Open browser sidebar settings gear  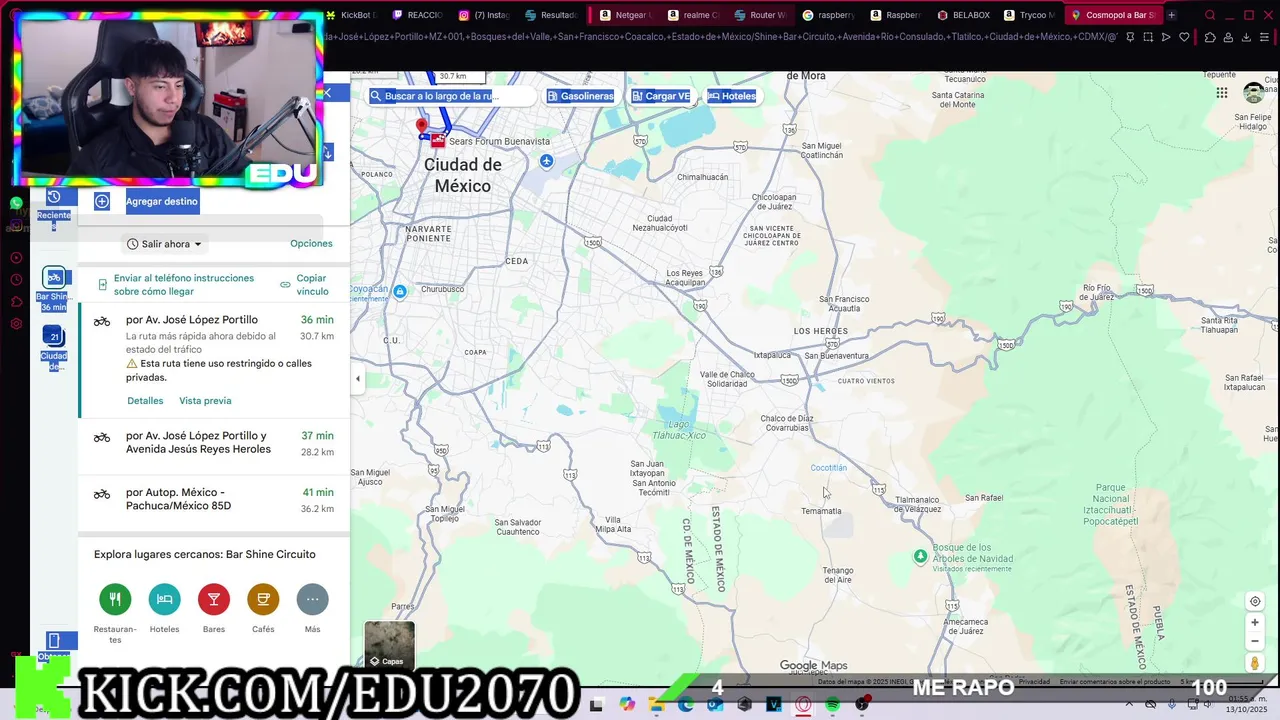(16, 324)
